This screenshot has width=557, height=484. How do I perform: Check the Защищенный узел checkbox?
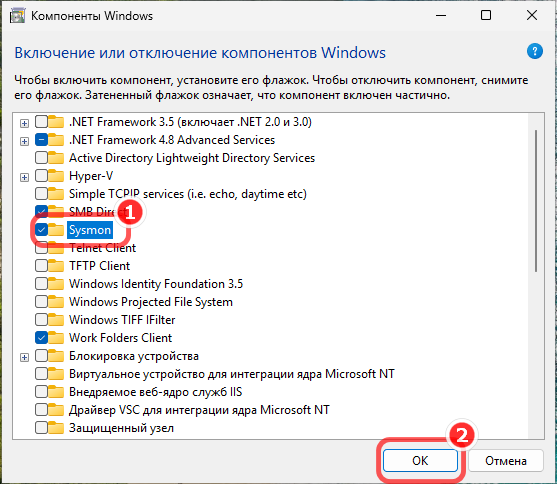(41, 427)
